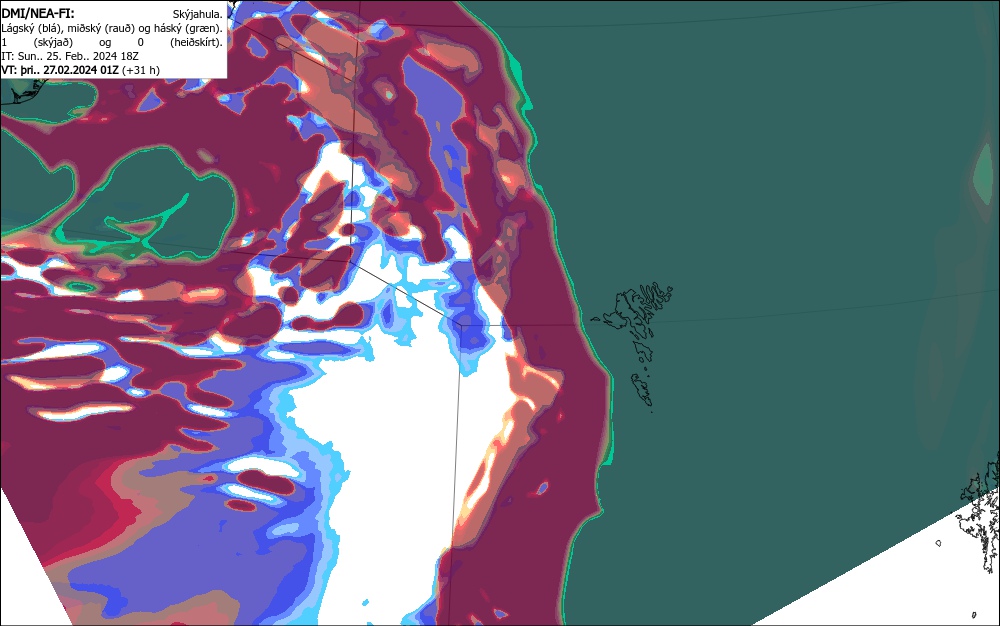The image size is (1000, 626).
Task: Click the 'Skýjahula.' label in legend
Action: [x=197, y=14]
